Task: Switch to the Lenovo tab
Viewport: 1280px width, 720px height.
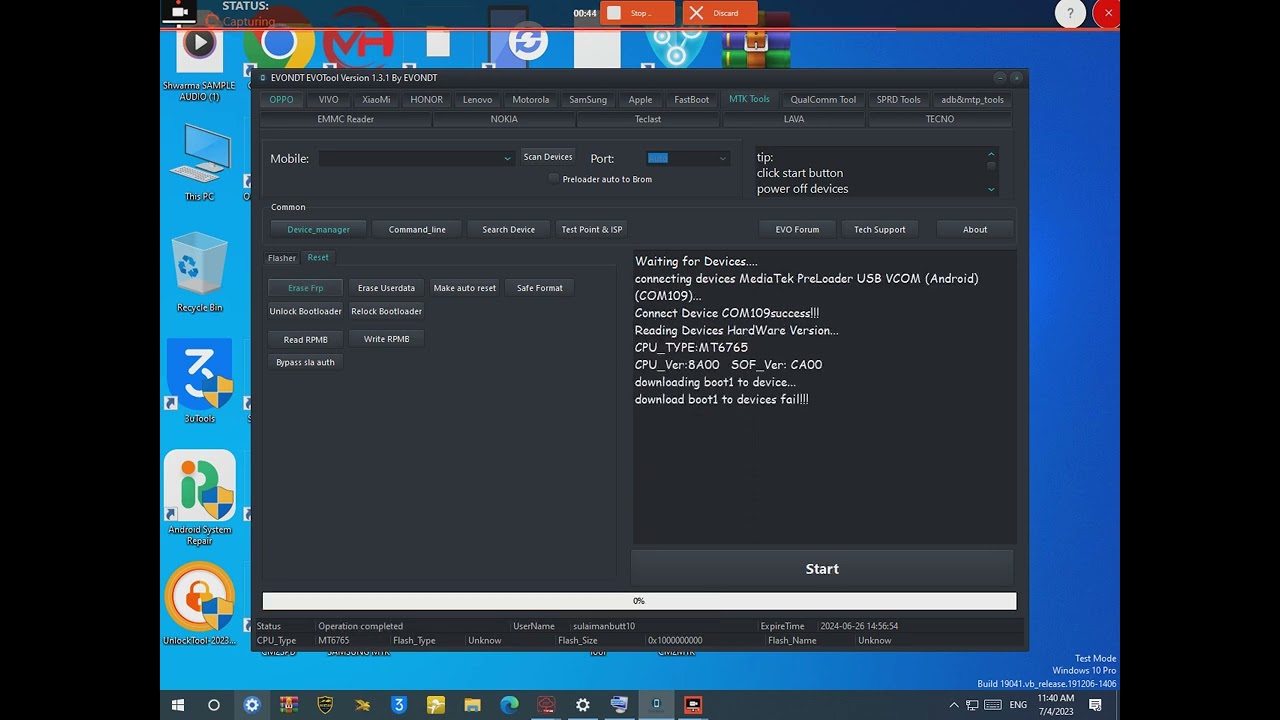Action: point(477,99)
